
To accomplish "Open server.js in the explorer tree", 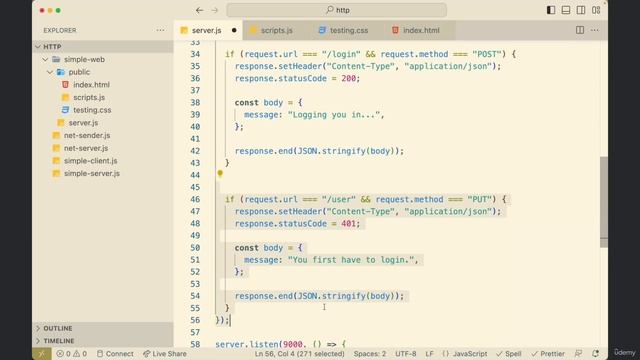I will (x=83, y=123).
